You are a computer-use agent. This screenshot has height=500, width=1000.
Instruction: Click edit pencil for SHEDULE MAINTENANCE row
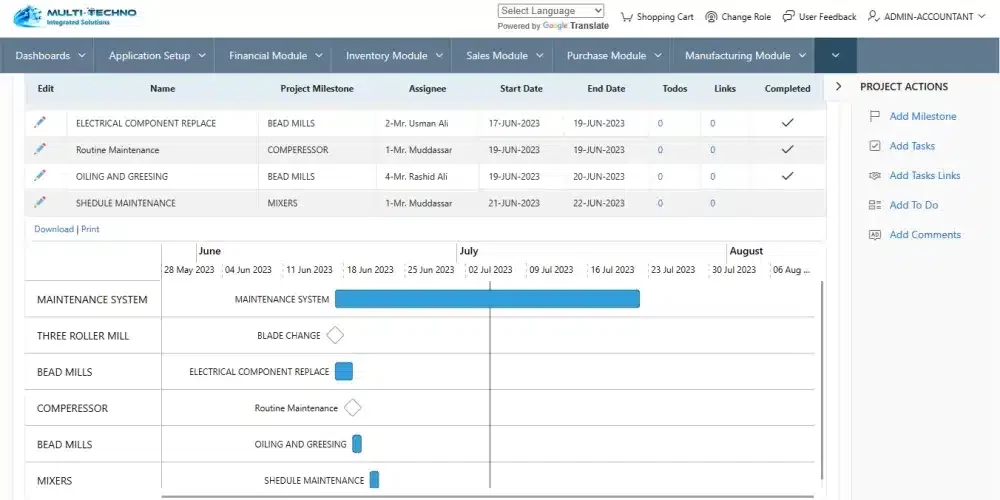point(40,202)
